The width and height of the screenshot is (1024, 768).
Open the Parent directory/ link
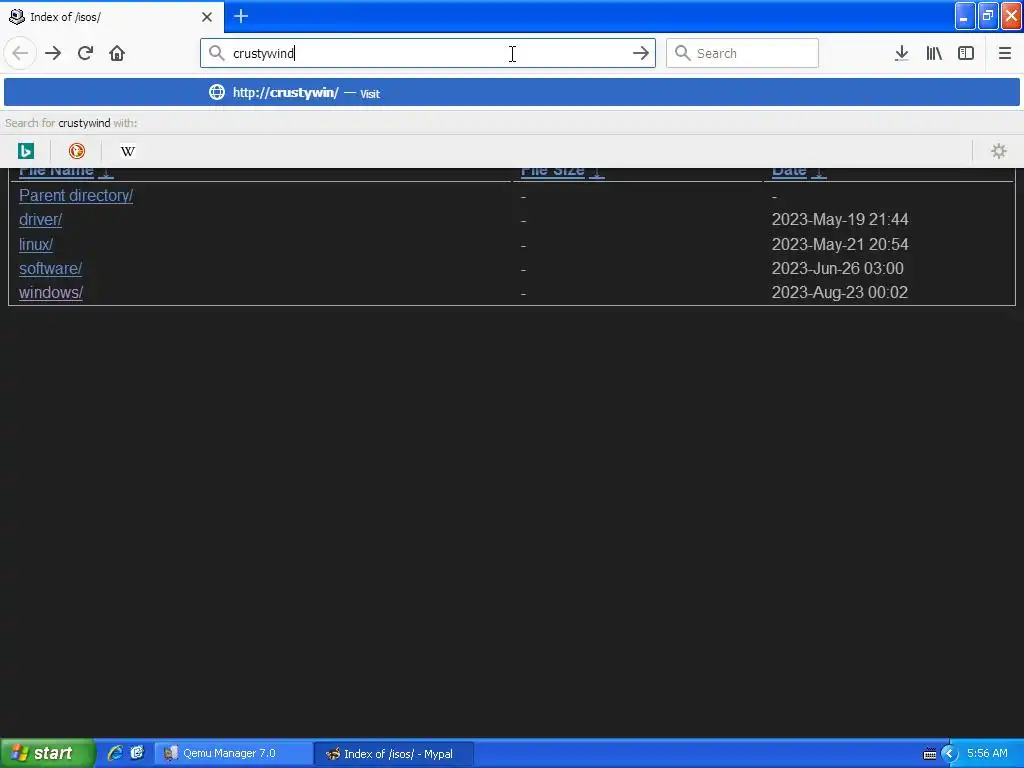click(76, 195)
